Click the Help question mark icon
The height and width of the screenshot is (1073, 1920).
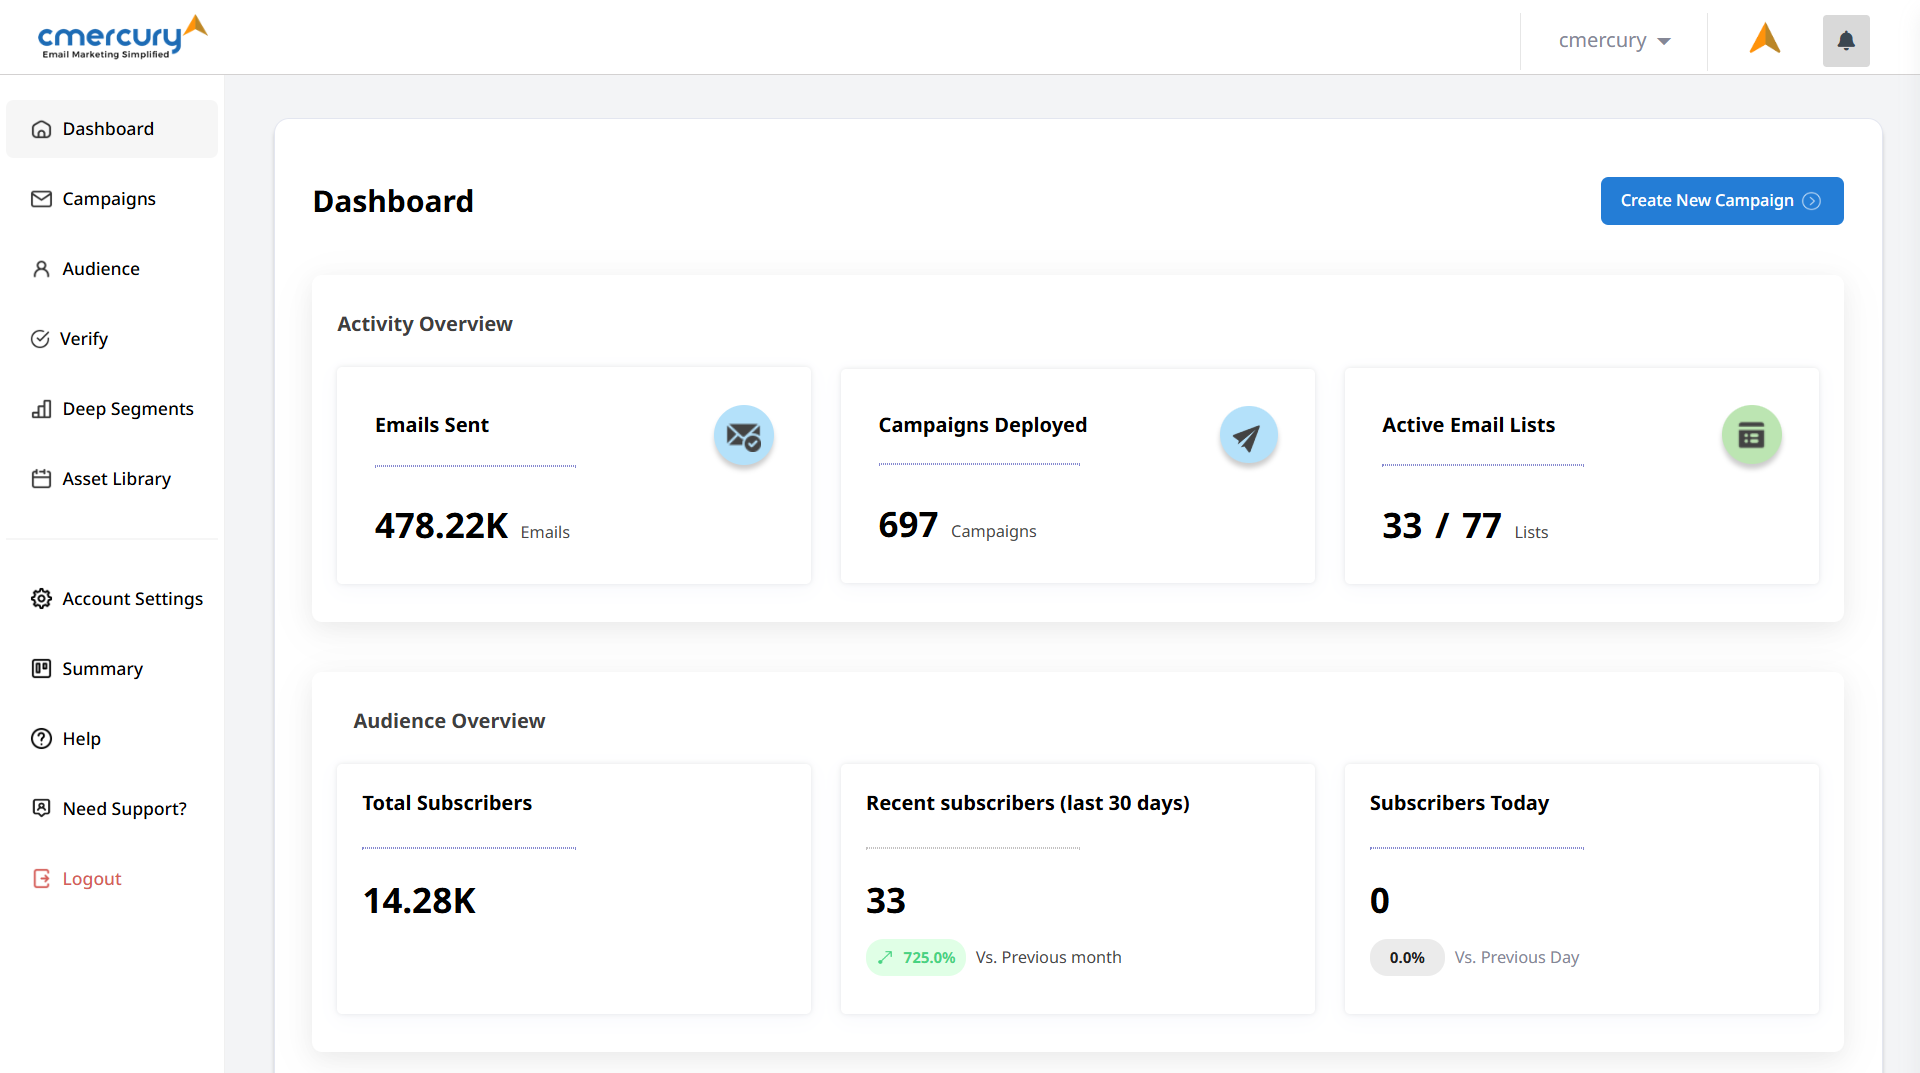[41, 738]
